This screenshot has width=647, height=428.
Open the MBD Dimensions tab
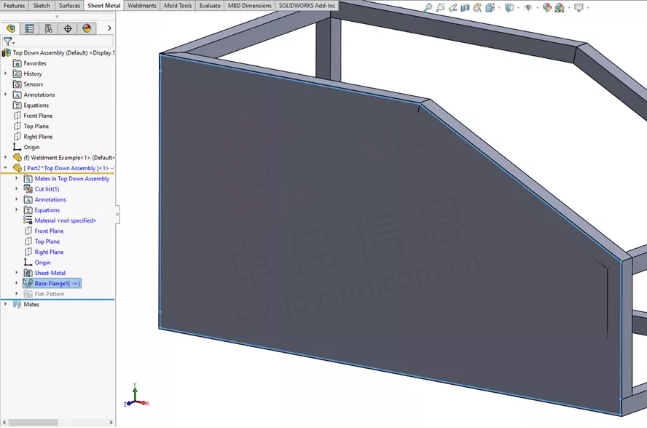point(250,5)
